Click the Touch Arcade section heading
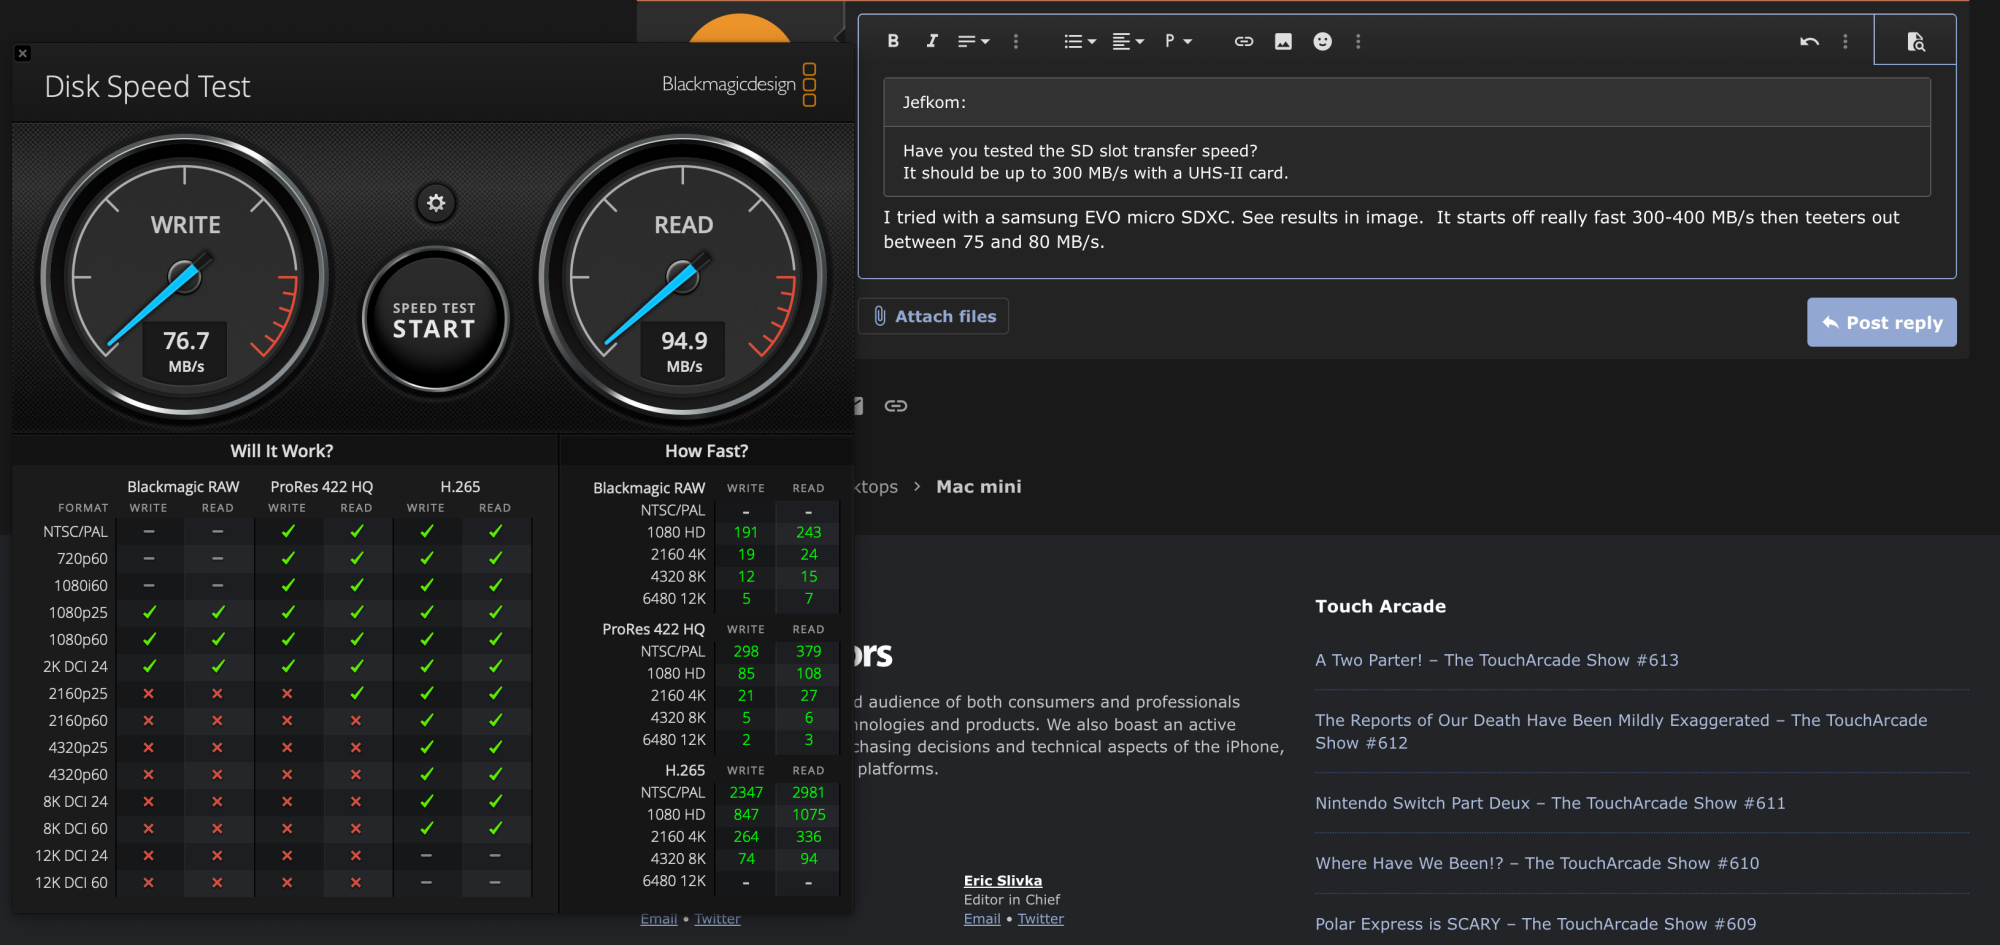 (1380, 606)
